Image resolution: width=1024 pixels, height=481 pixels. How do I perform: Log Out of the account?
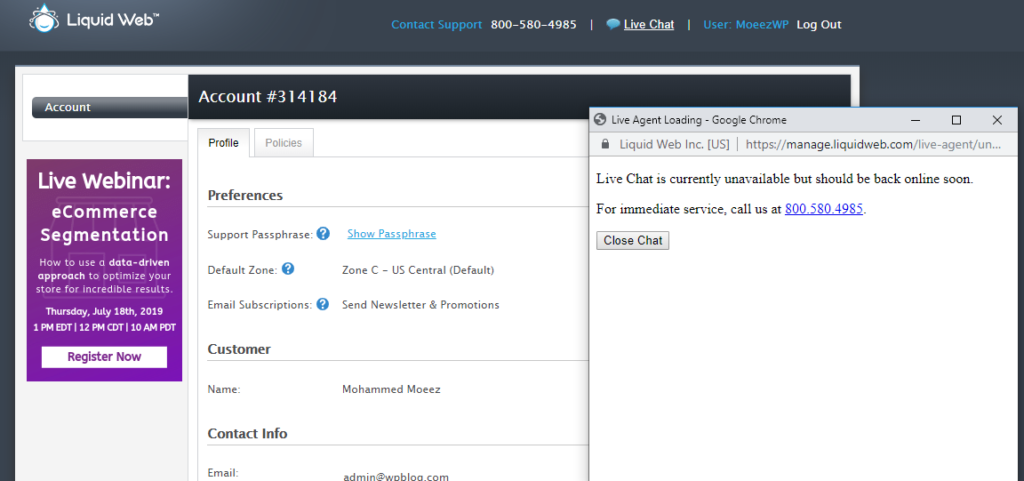(819, 25)
